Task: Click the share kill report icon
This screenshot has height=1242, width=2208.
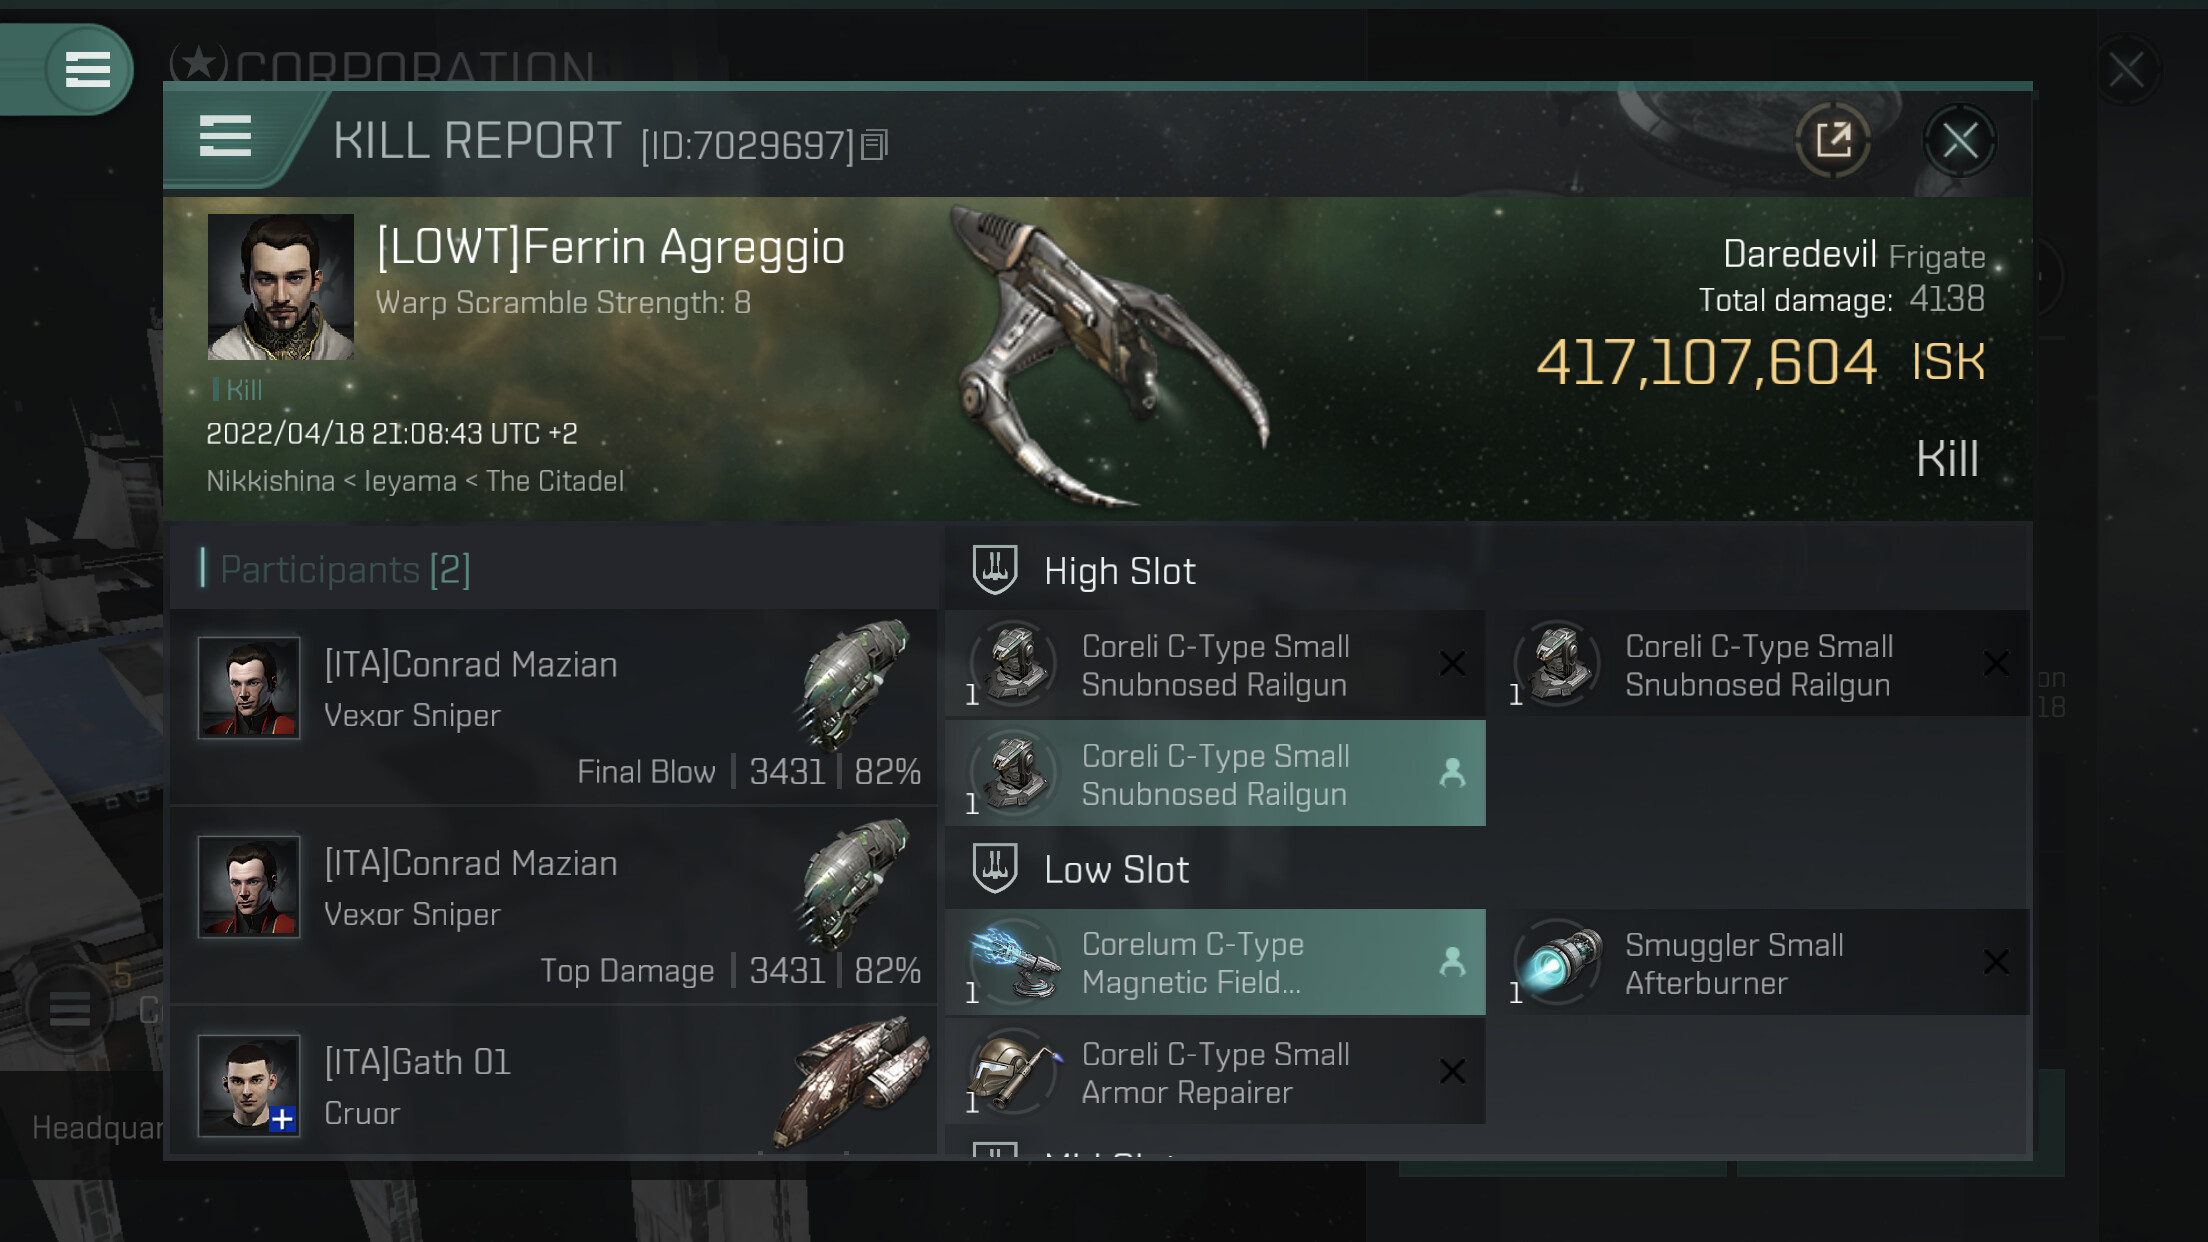Action: coord(1833,140)
